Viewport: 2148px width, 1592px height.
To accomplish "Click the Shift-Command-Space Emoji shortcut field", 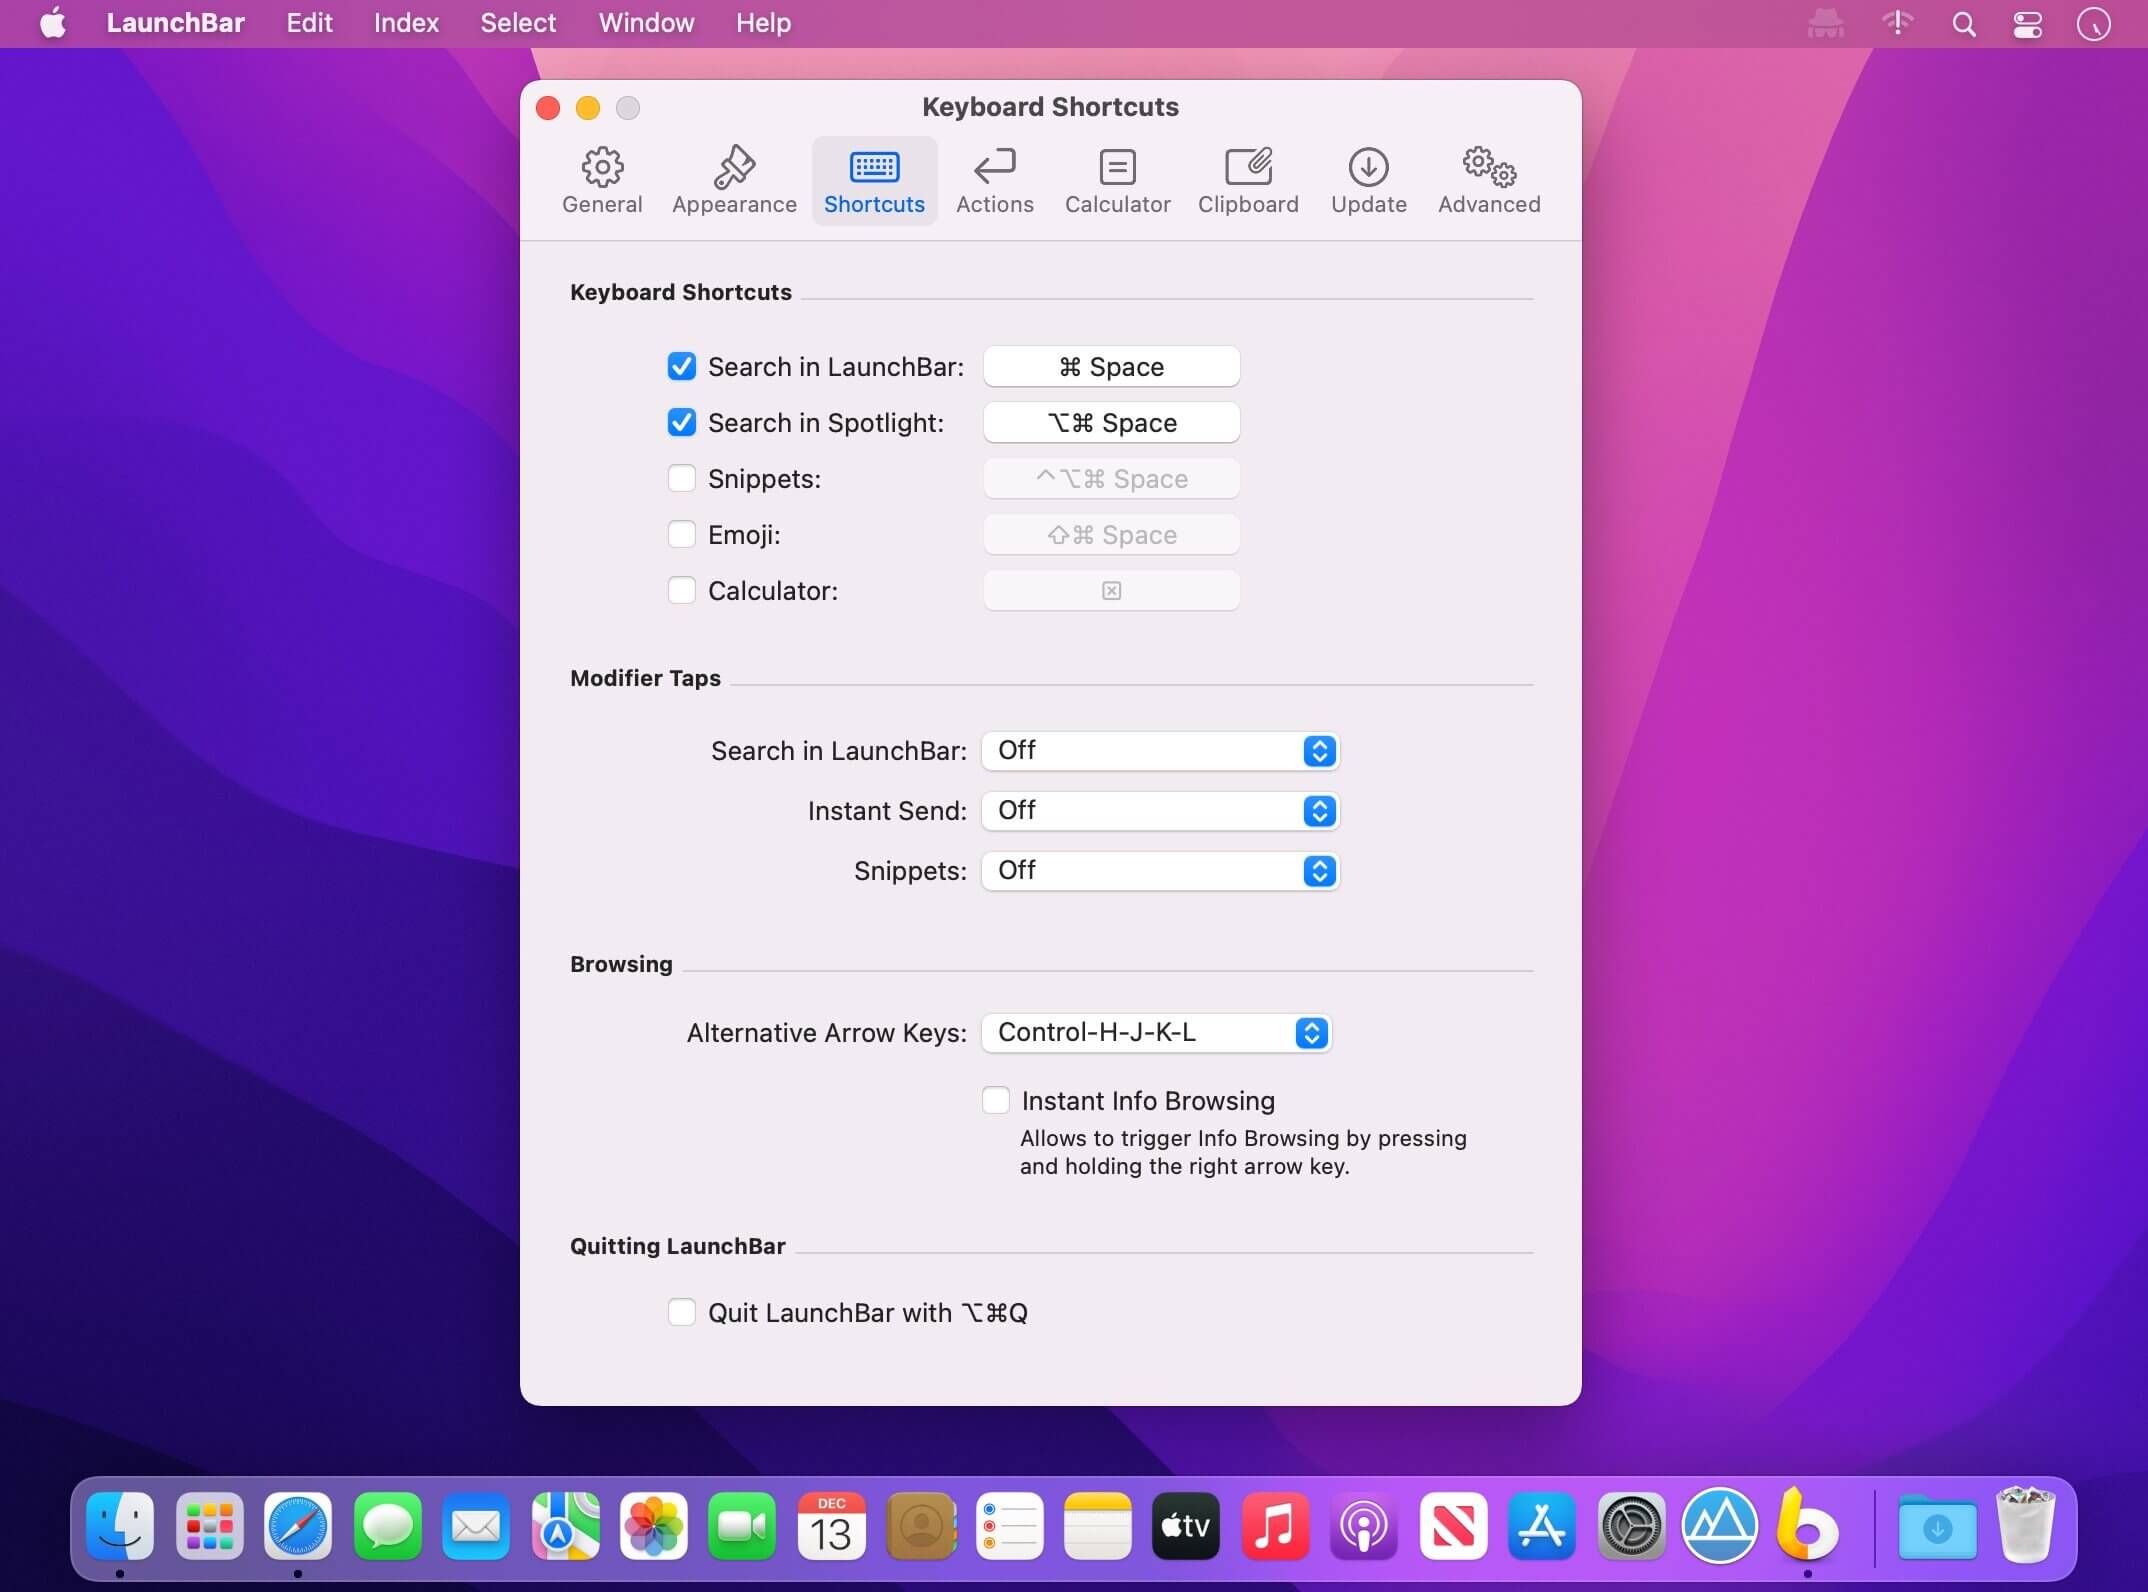I will 1112,535.
